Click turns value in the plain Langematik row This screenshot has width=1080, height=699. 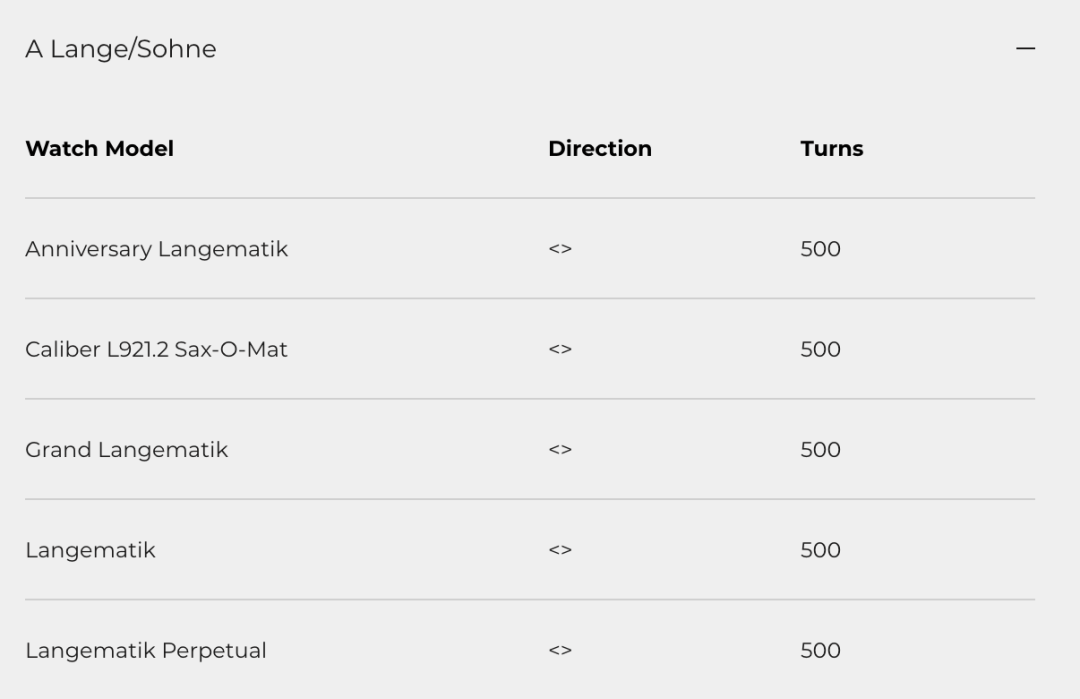[820, 550]
